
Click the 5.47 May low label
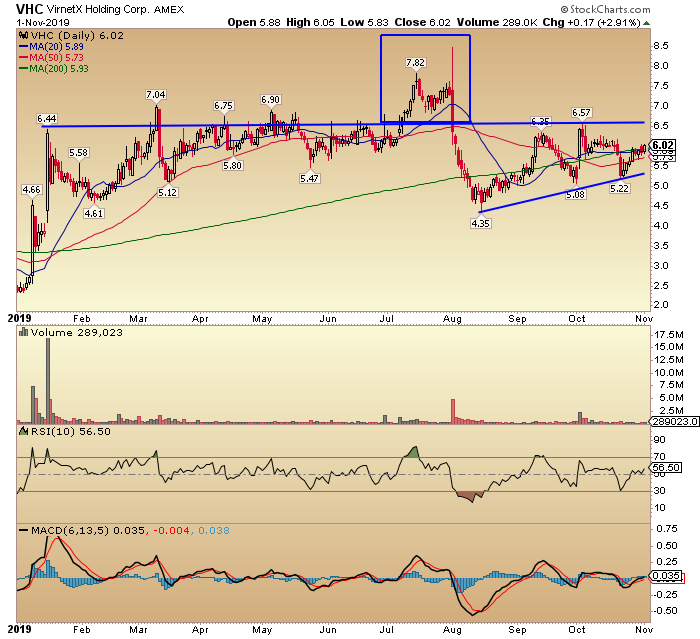point(309,179)
